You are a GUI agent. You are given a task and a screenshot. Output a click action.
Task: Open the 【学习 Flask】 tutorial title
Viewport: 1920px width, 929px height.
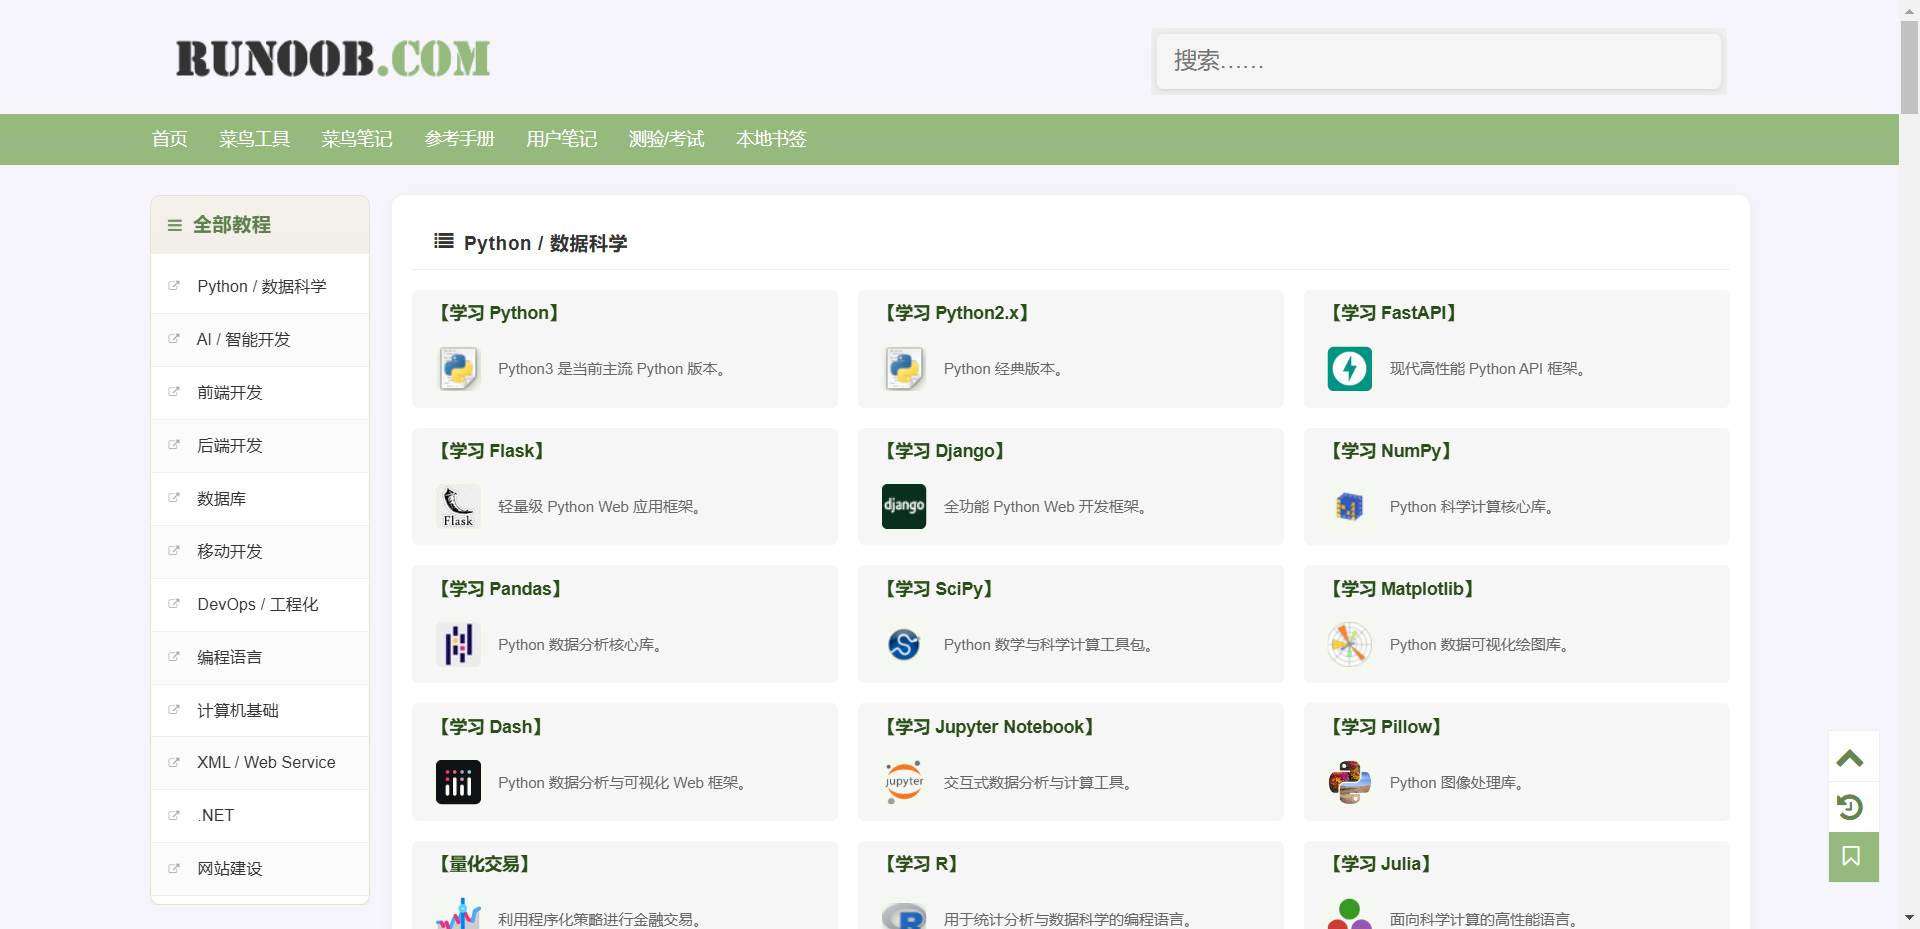tap(492, 451)
